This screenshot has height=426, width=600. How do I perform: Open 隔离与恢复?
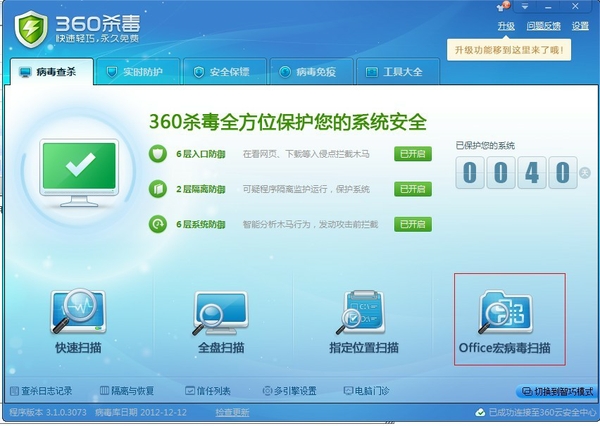pyautogui.click(x=127, y=391)
